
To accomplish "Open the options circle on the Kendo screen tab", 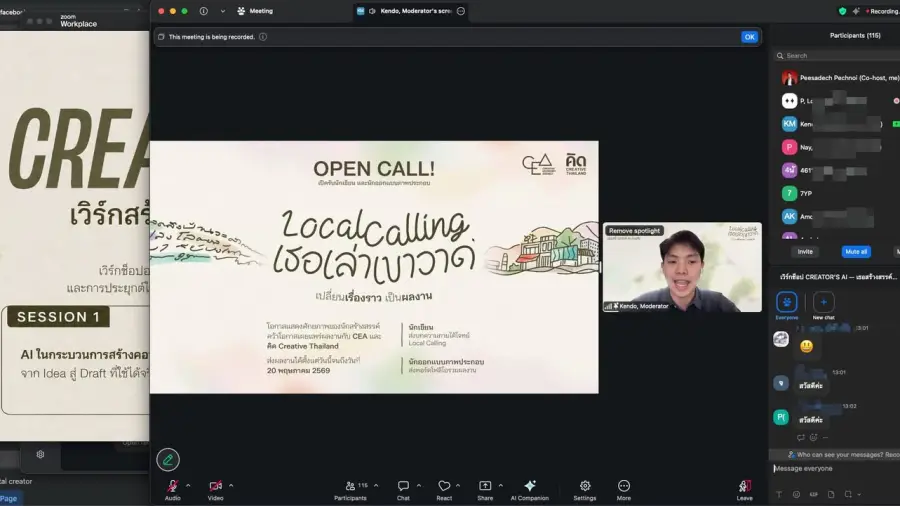I will click(x=461, y=11).
